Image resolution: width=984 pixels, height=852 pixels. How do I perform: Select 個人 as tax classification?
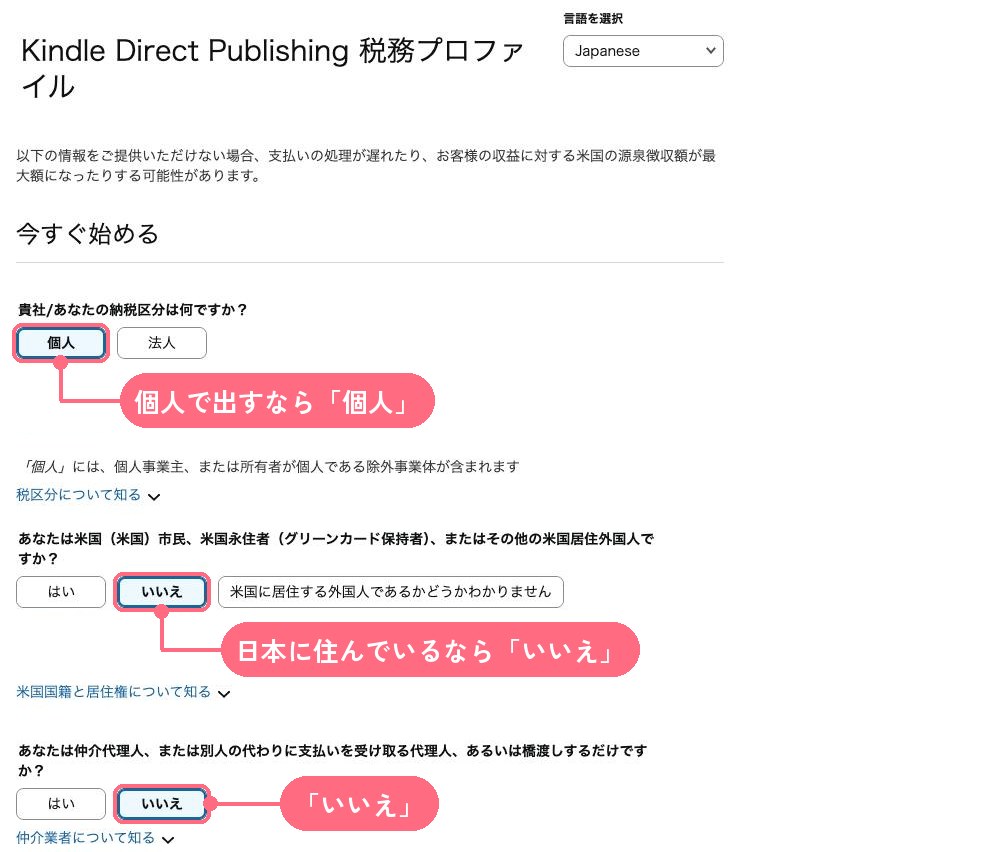(61, 343)
